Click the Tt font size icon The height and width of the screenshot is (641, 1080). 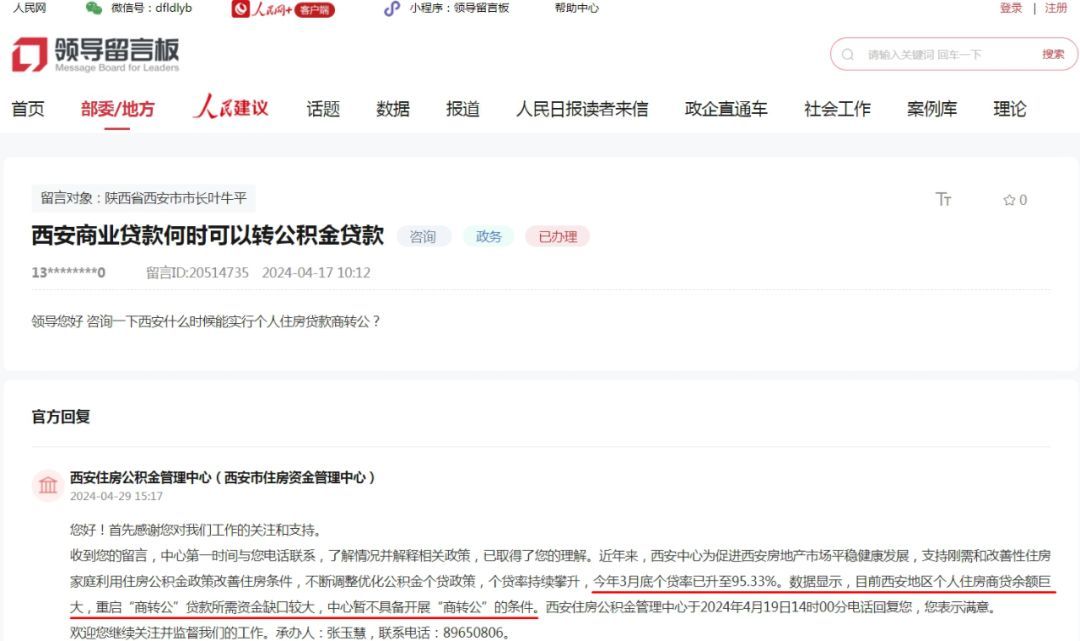click(943, 200)
